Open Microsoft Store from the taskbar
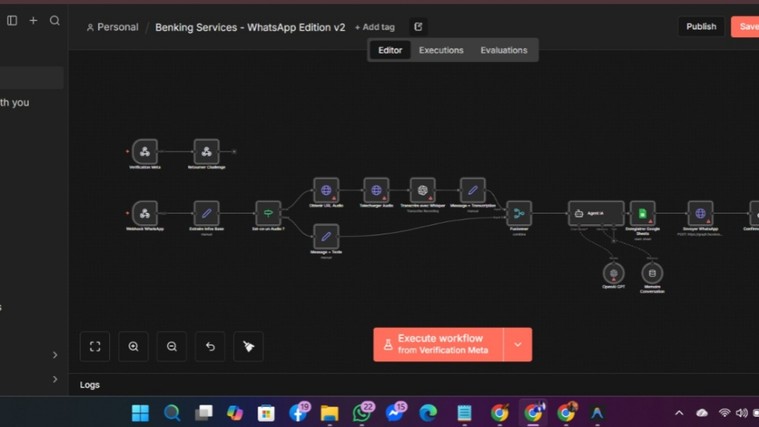759x427 pixels. point(266,413)
